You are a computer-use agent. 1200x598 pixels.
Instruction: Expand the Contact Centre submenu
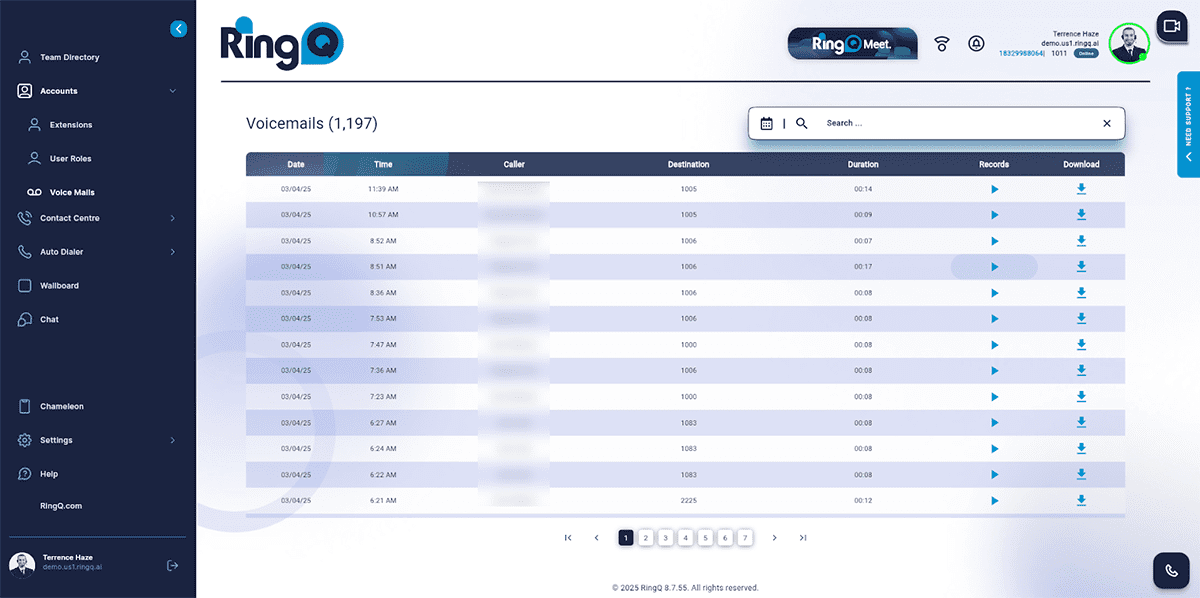tap(173, 218)
